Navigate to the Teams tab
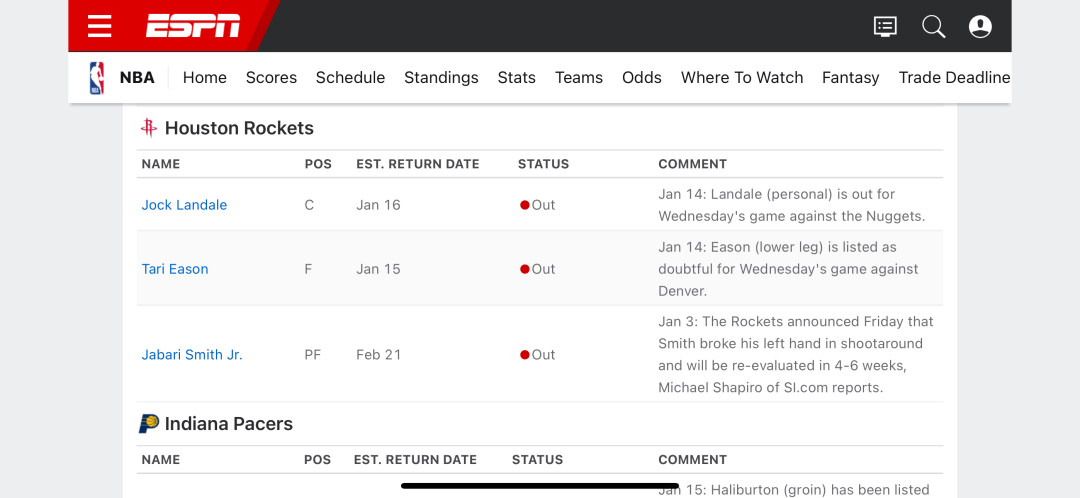This screenshot has width=1080, height=498. pos(579,78)
